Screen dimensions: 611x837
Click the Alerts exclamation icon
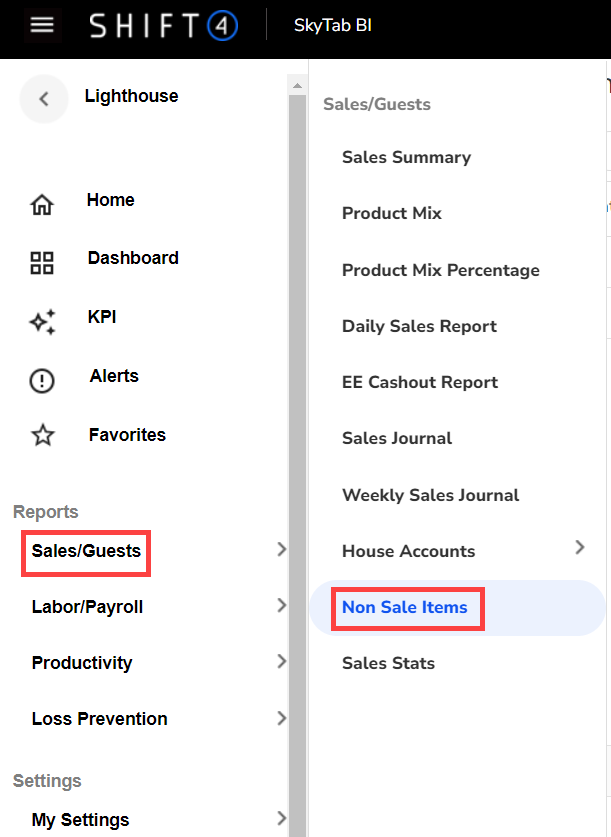point(42,381)
